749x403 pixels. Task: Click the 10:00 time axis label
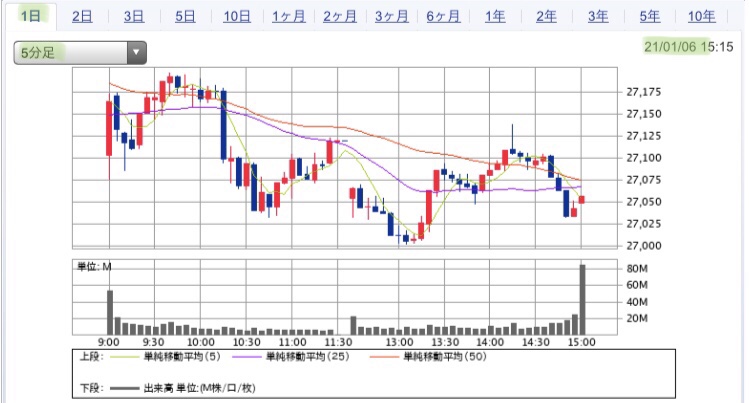click(201, 342)
